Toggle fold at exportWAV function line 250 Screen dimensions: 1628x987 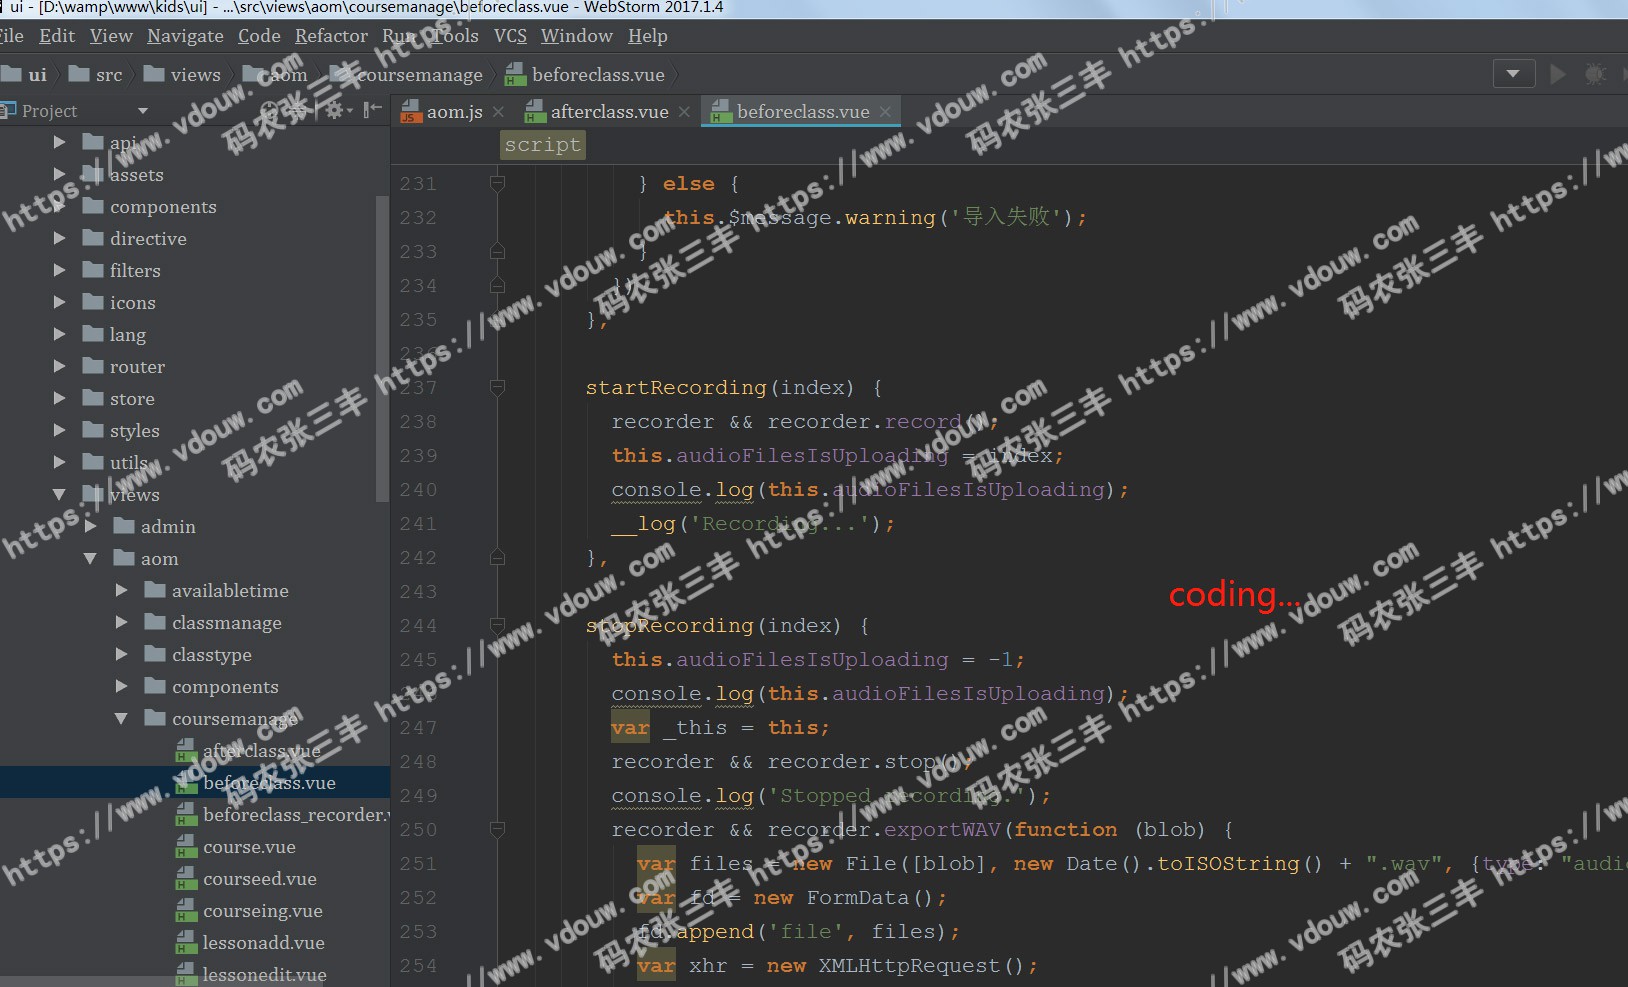point(497,829)
